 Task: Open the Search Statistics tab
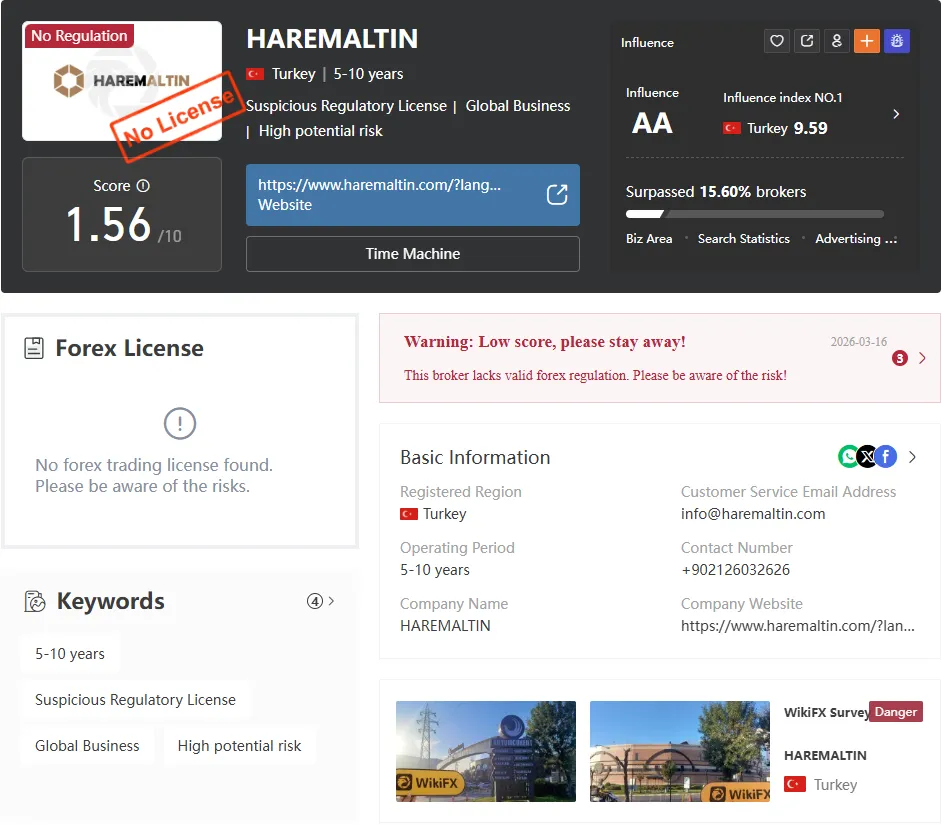click(743, 239)
